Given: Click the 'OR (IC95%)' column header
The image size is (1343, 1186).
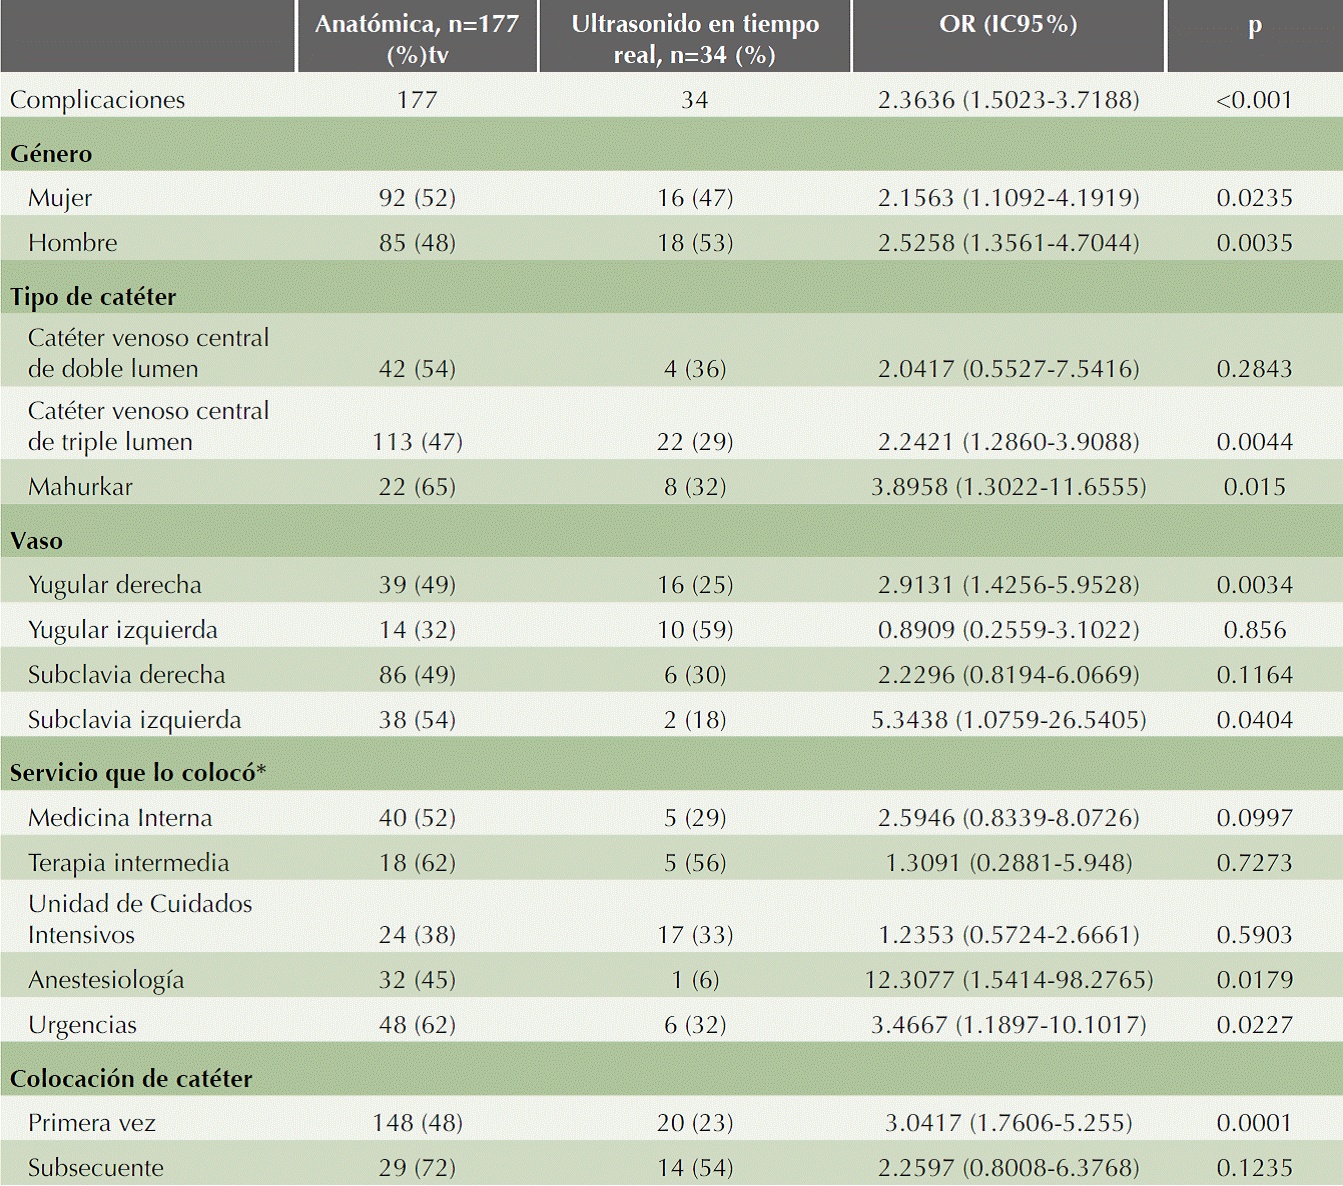Looking at the screenshot, I should pyautogui.click(x=1008, y=24).
